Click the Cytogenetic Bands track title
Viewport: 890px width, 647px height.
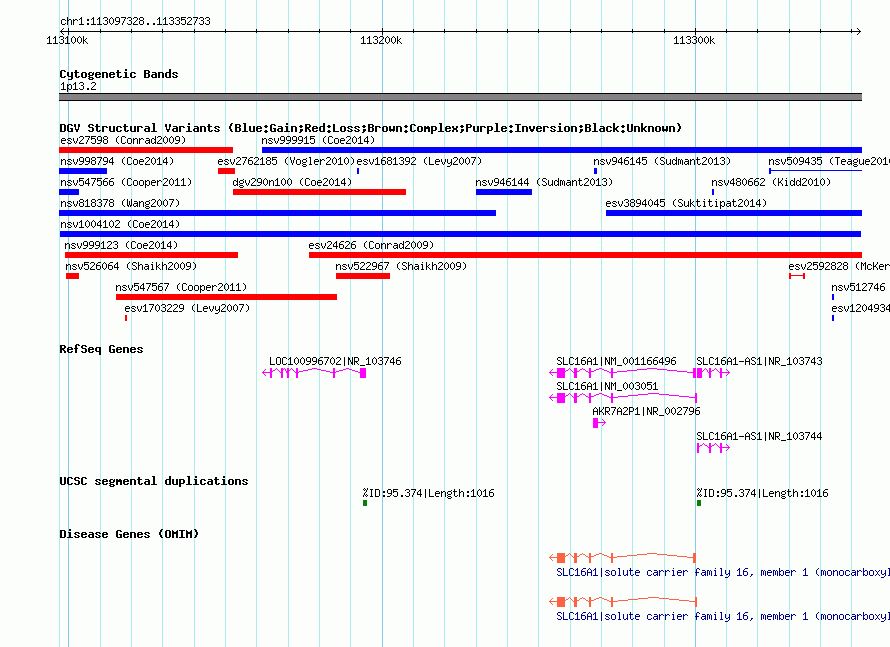click(119, 74)
